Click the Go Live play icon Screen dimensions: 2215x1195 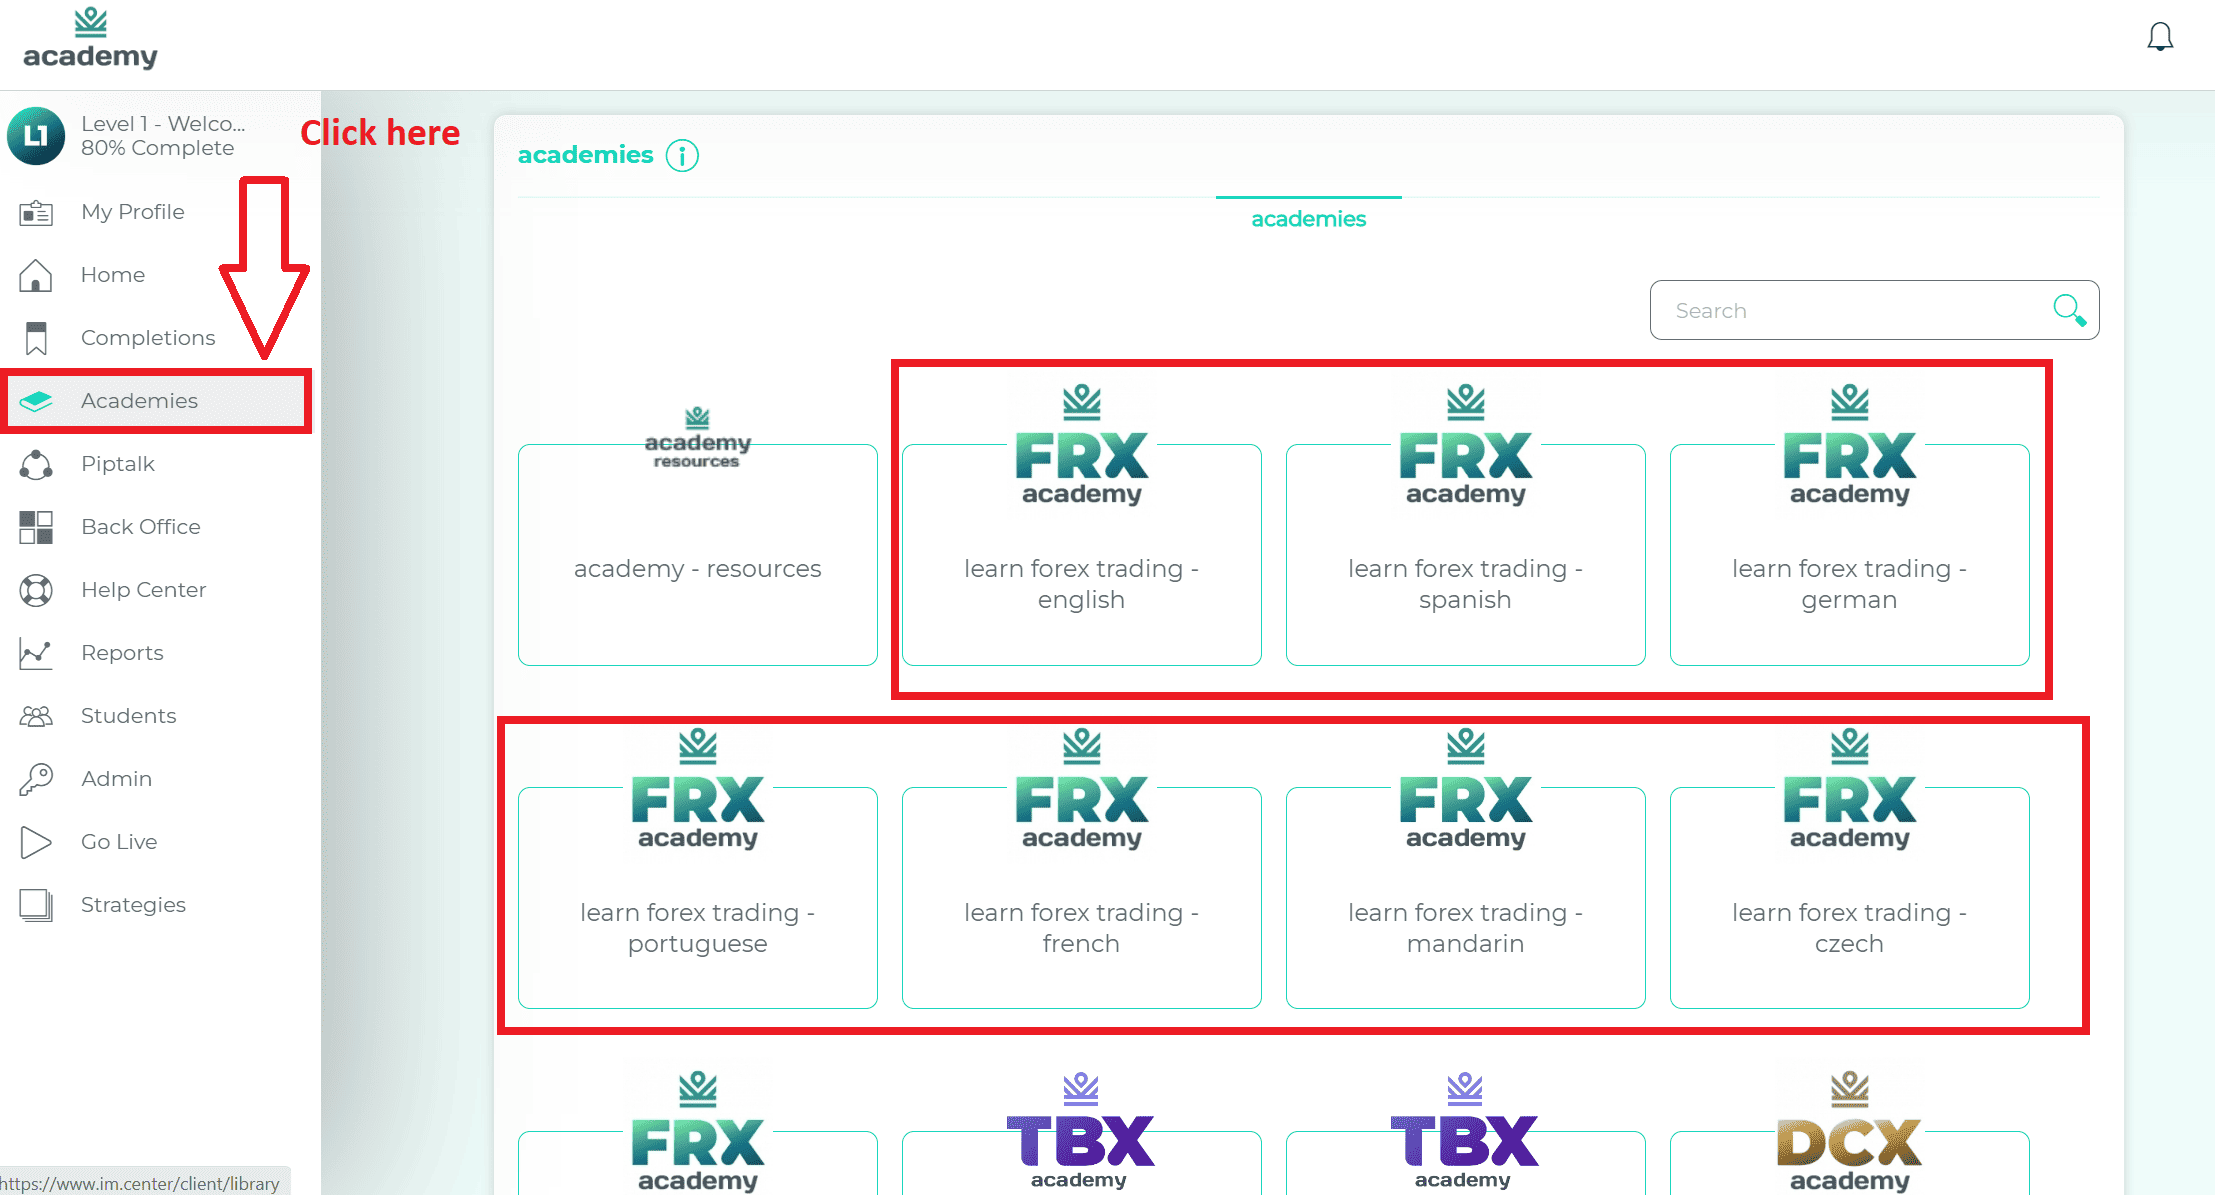pos(36,842)
